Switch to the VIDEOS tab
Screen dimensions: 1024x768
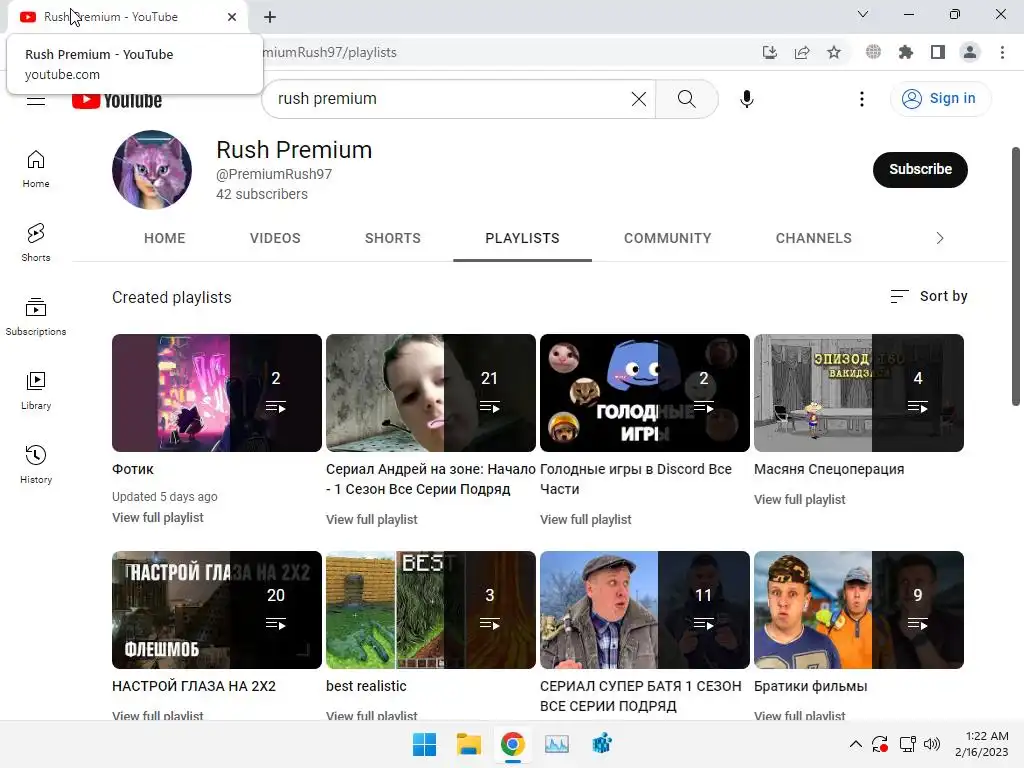pyautogui.click(x=275, y=238)
